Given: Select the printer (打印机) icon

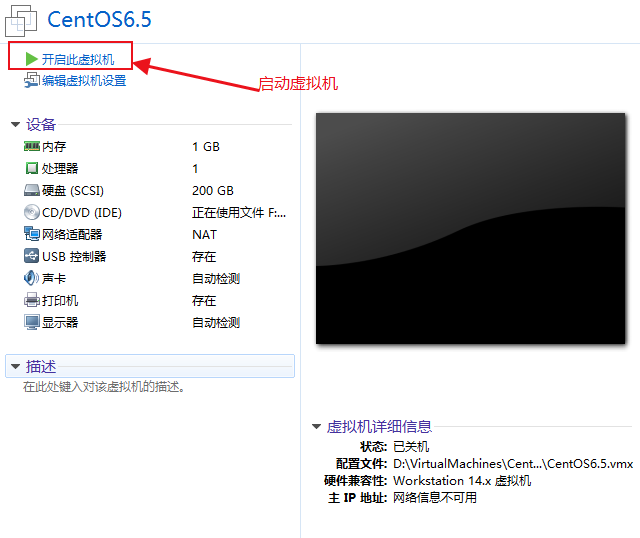Looking at the screenshot, I should (x=31, y=300).
